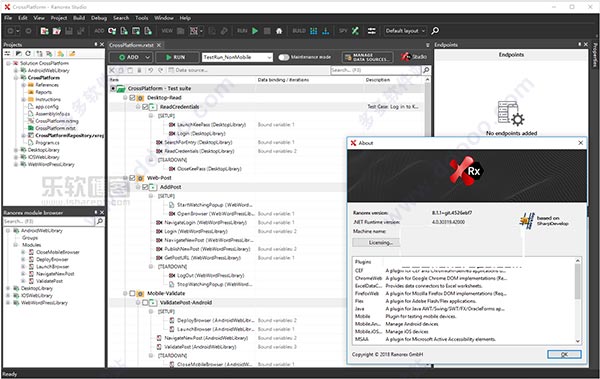The height and width of the screenshot is (379, 600).
Task: Uncheck the AddPost checkbox
Action: point(145,187)
